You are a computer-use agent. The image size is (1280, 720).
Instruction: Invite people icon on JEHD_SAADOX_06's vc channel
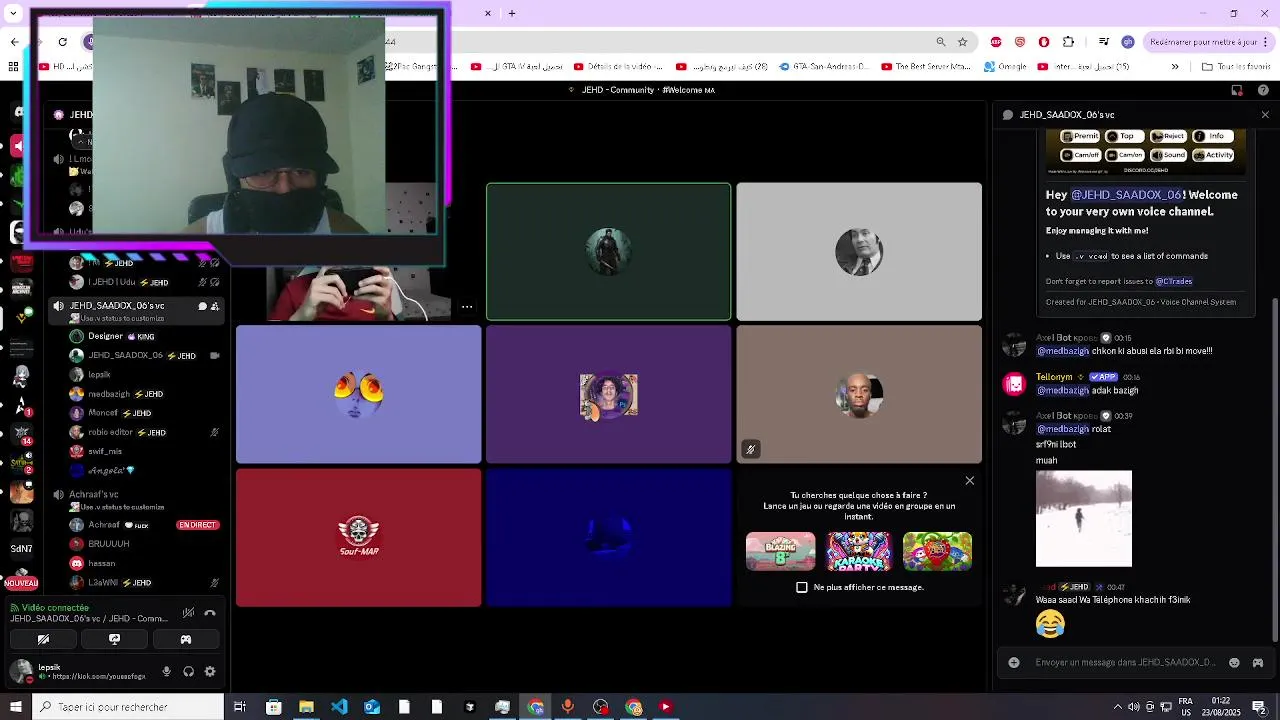pos(215,306)
